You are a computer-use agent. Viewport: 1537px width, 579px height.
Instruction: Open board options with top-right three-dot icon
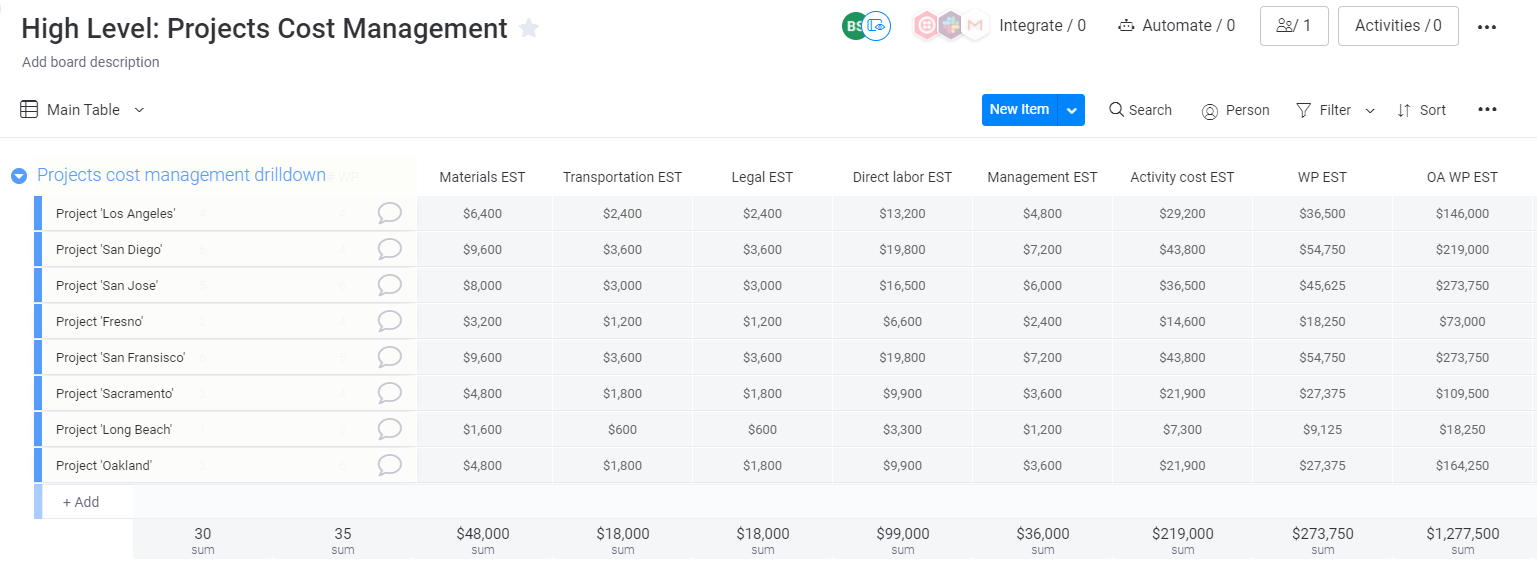point(1487,26)
